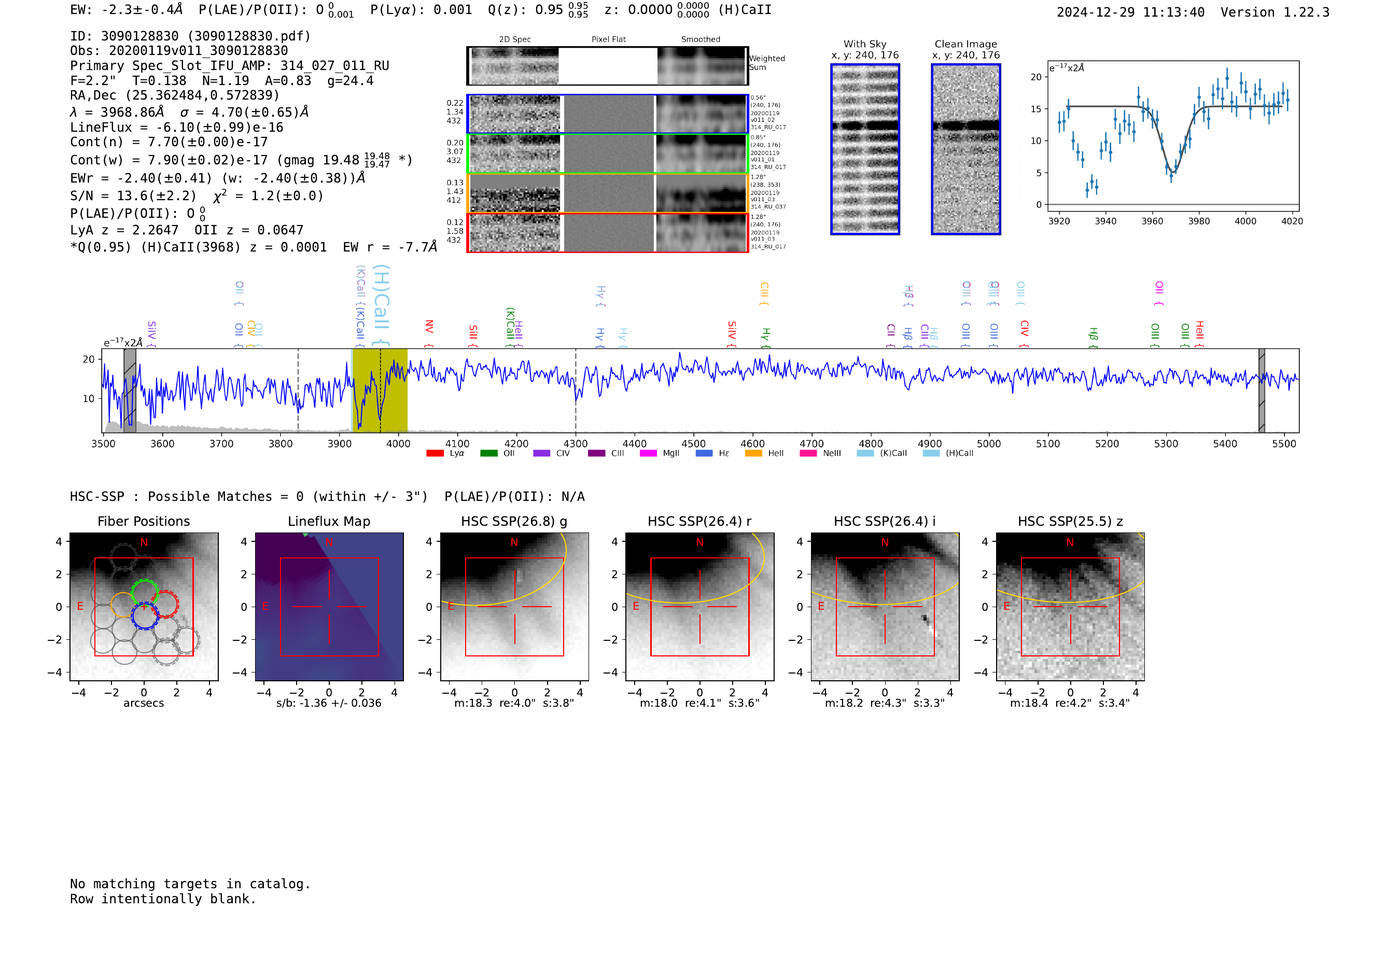Click the P(Lyα): 0.001 header value
Screen dimensions: 1400x953
point(421,10)
